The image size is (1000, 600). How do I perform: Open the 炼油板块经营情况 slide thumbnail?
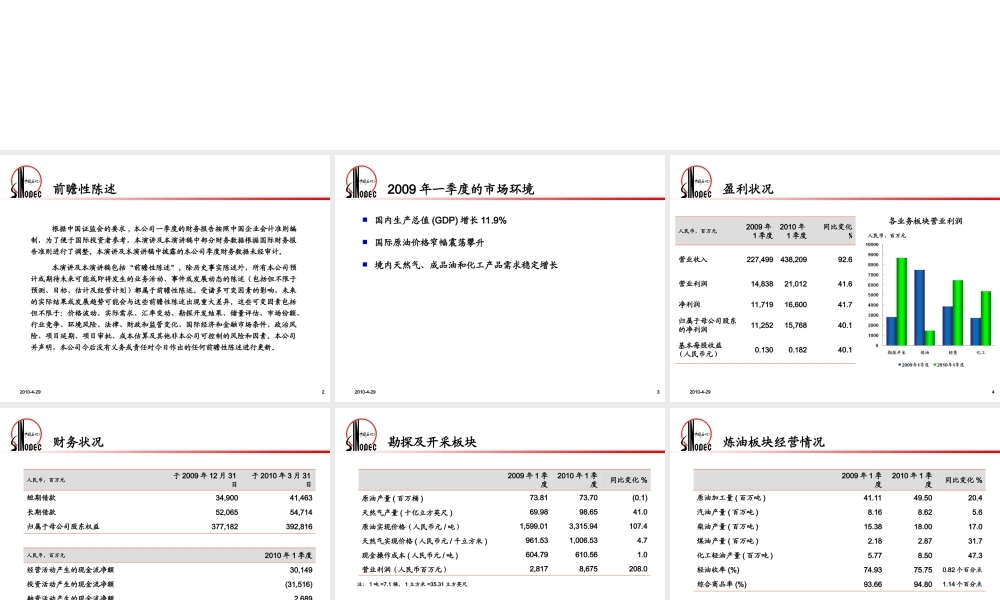click(x=835, y=504)
